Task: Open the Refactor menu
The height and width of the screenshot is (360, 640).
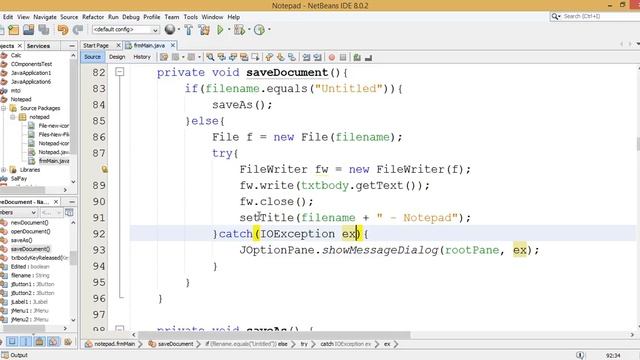Action: (x=93, y=17)
